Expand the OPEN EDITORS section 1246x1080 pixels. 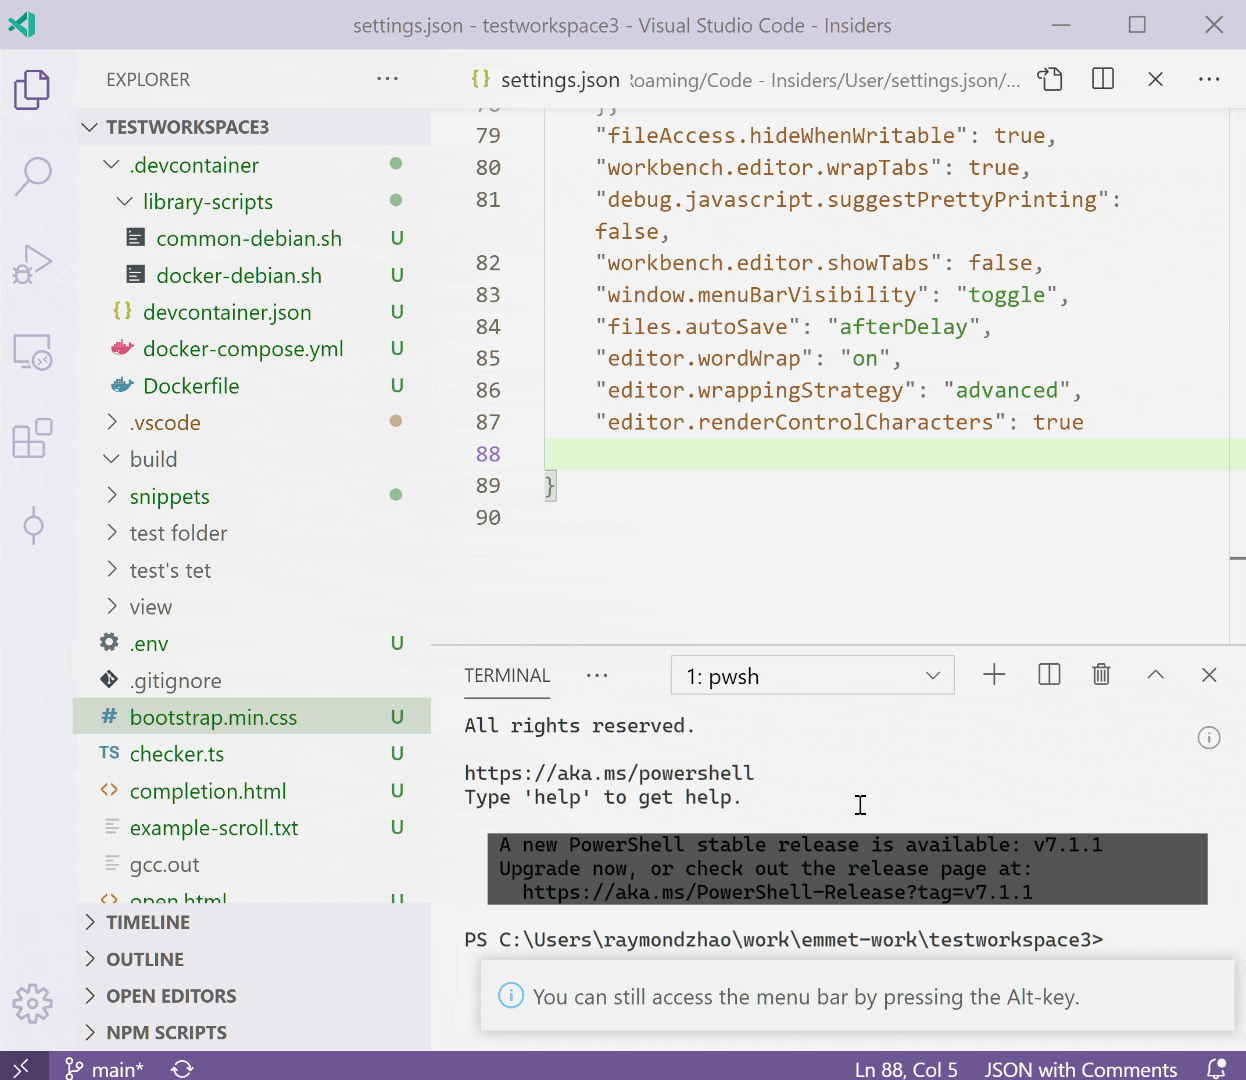[x=252, y=996]
